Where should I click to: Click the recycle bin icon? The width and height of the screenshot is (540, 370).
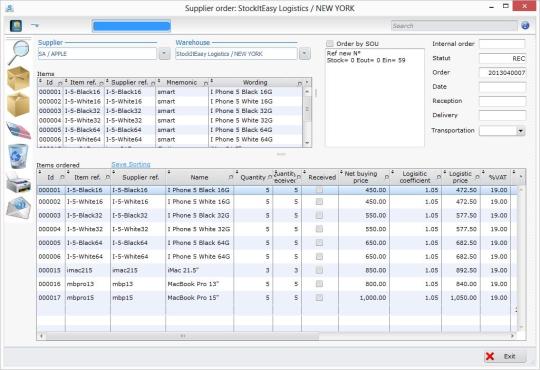pyautogui.click(x=18, y=156)
